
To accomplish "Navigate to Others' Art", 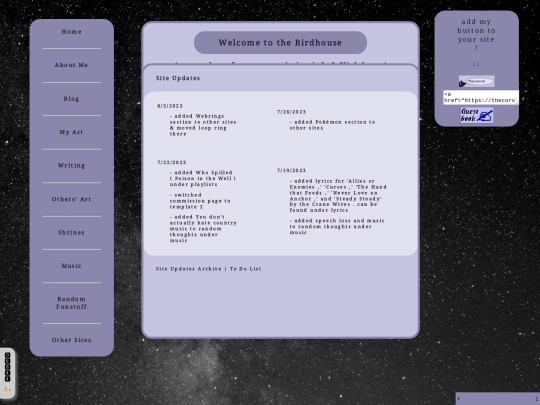I will click(x=72, y=199).
